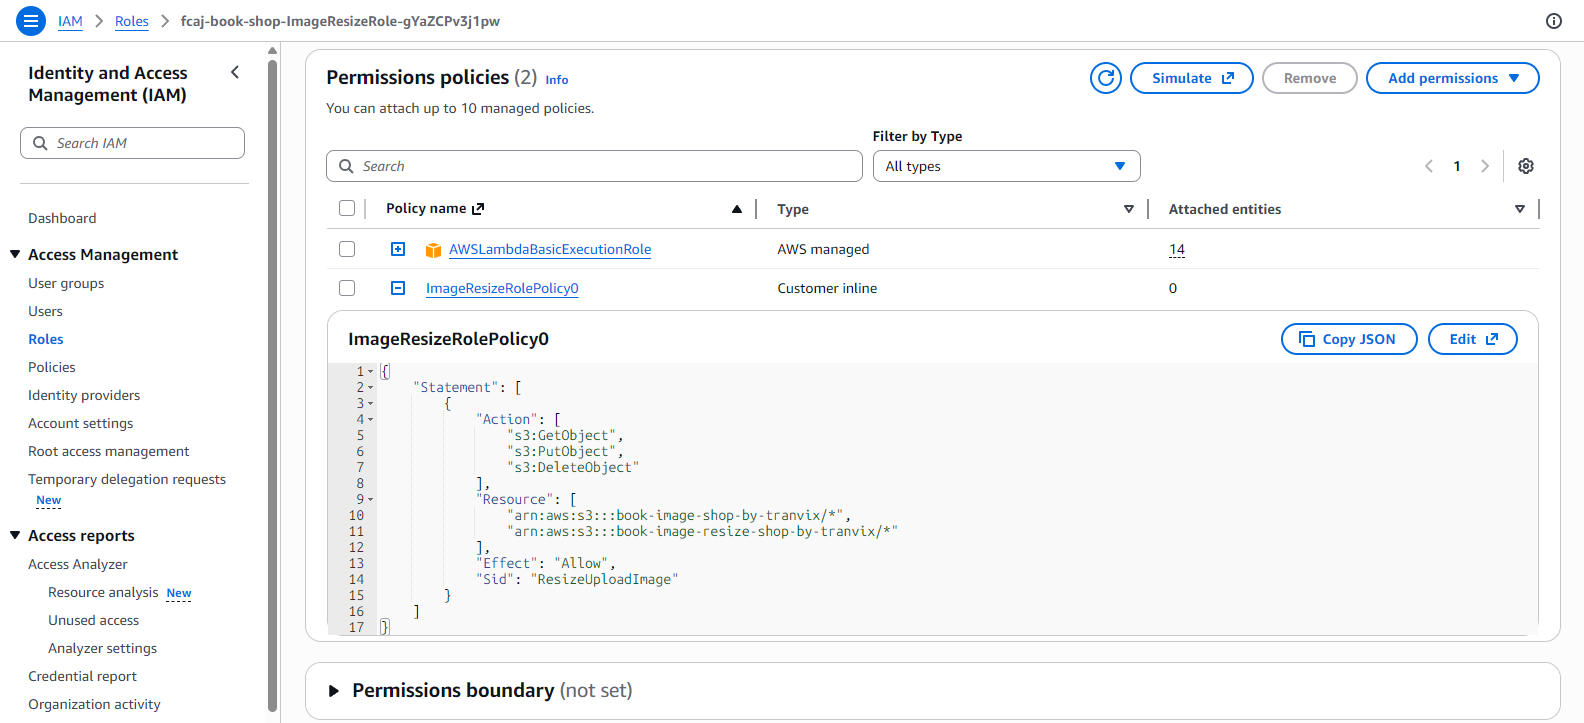The image size is (1584, 723).
Task: Open Account settings in the sidebar
Action: click(80, 423)
